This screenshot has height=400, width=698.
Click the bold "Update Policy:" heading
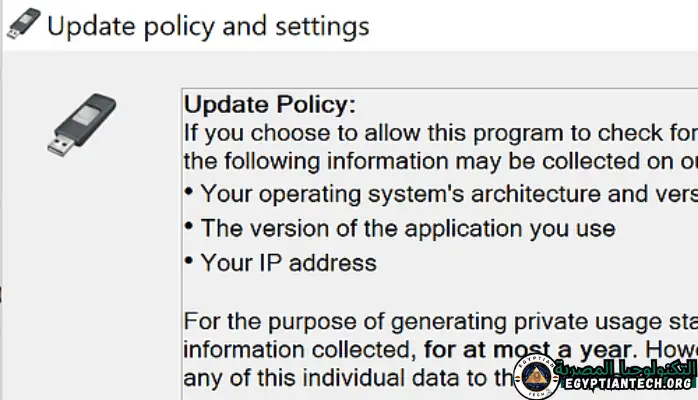[x=270, y=104]
